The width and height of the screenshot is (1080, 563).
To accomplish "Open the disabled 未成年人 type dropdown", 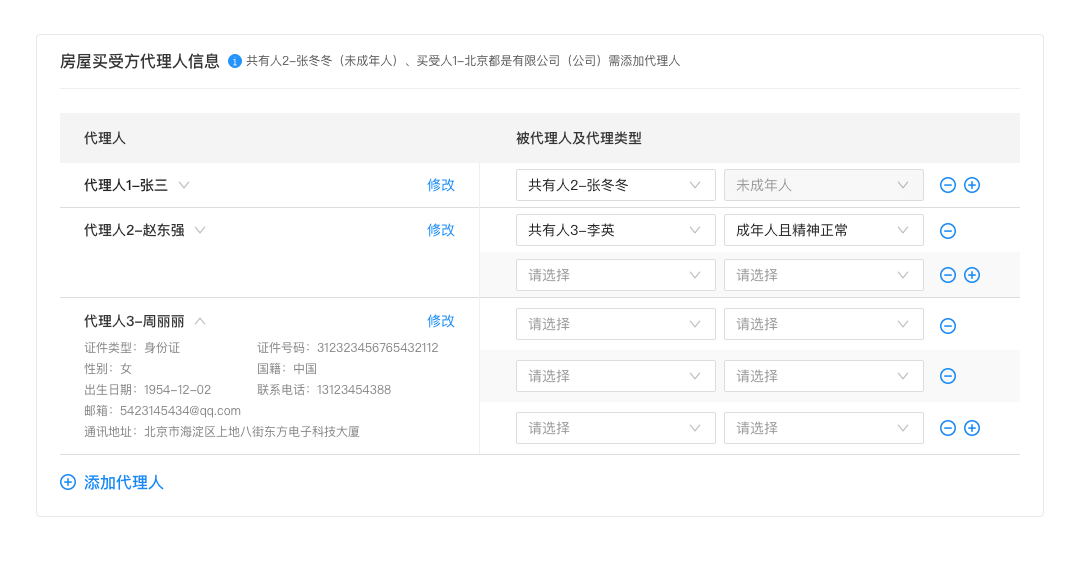I will pos(824,185).
